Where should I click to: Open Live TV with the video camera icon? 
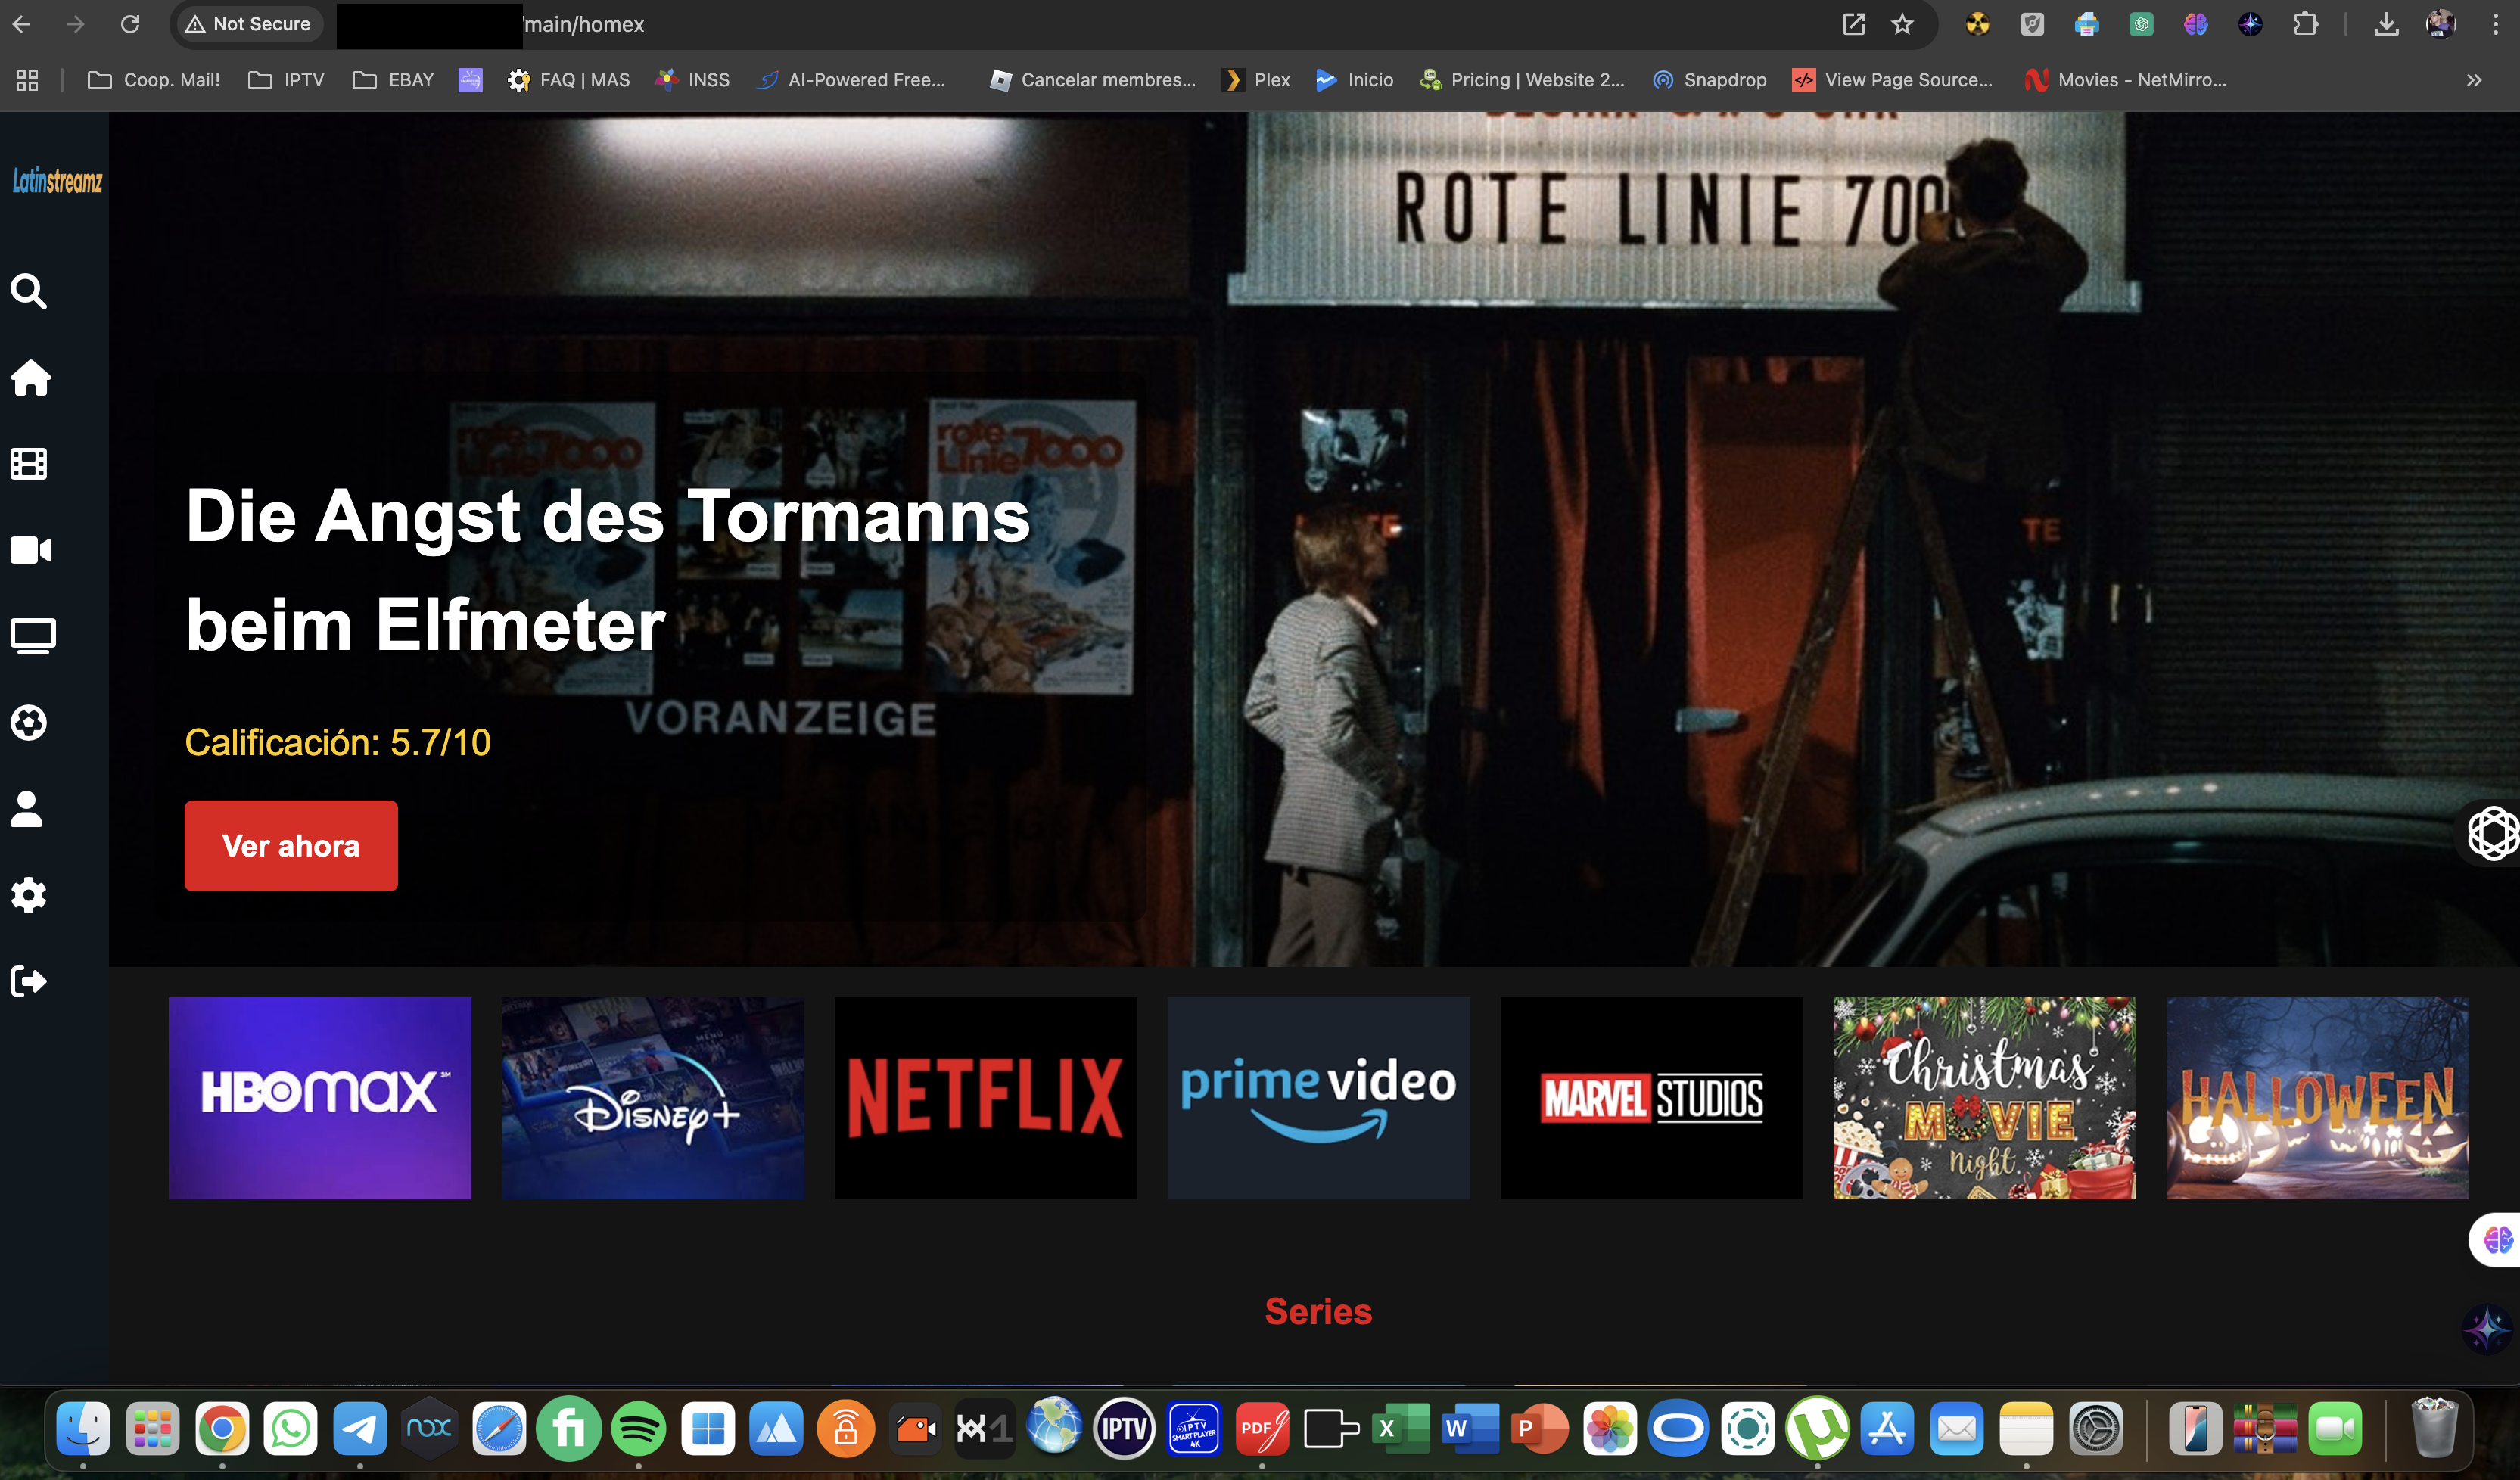coord(30,549)
